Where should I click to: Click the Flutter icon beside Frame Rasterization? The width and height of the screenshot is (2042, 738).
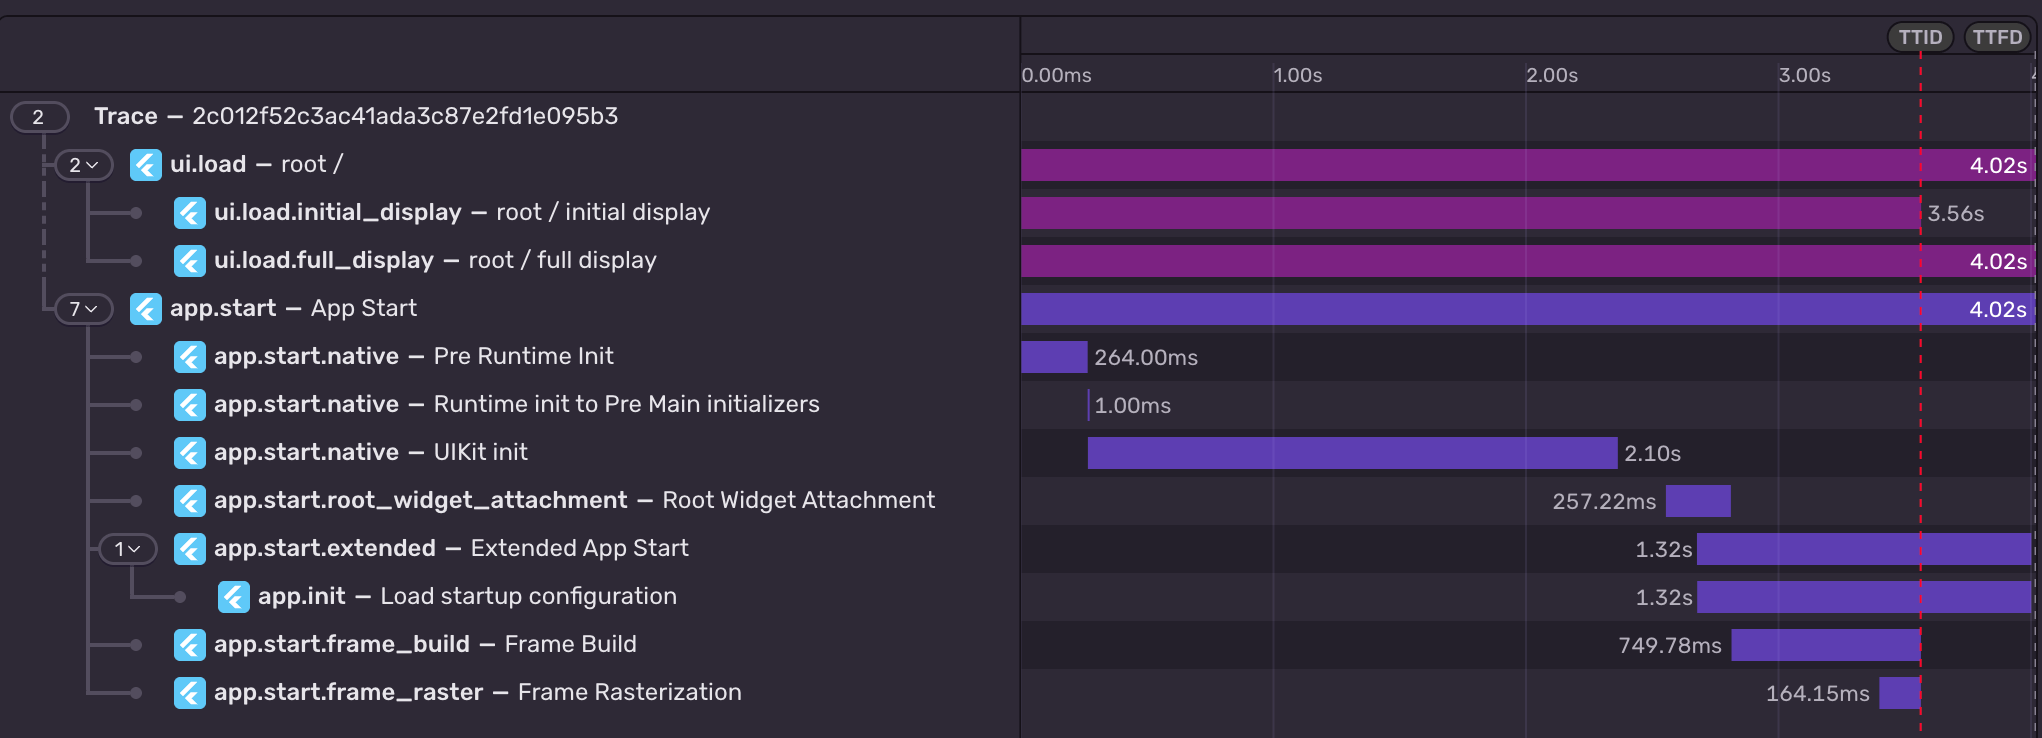tap(190, 693)
